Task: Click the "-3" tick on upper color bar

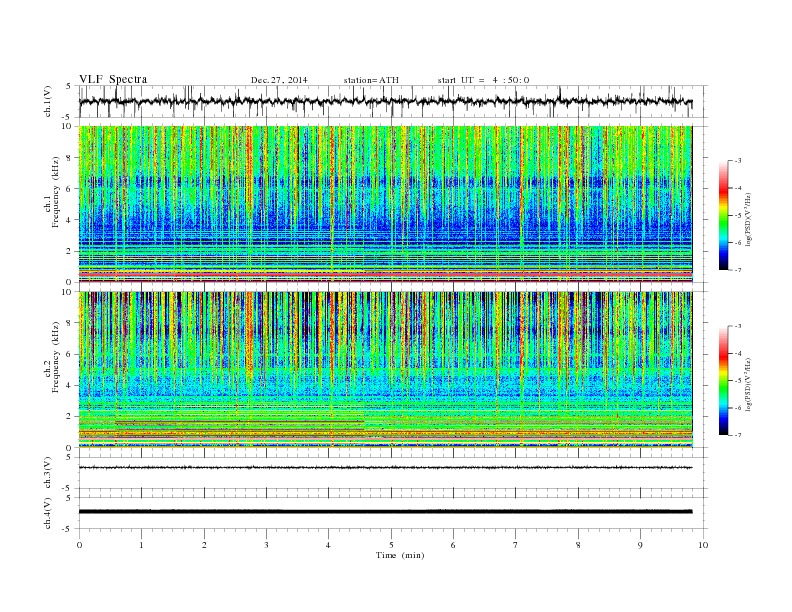Action: click(x=738, y=161)
